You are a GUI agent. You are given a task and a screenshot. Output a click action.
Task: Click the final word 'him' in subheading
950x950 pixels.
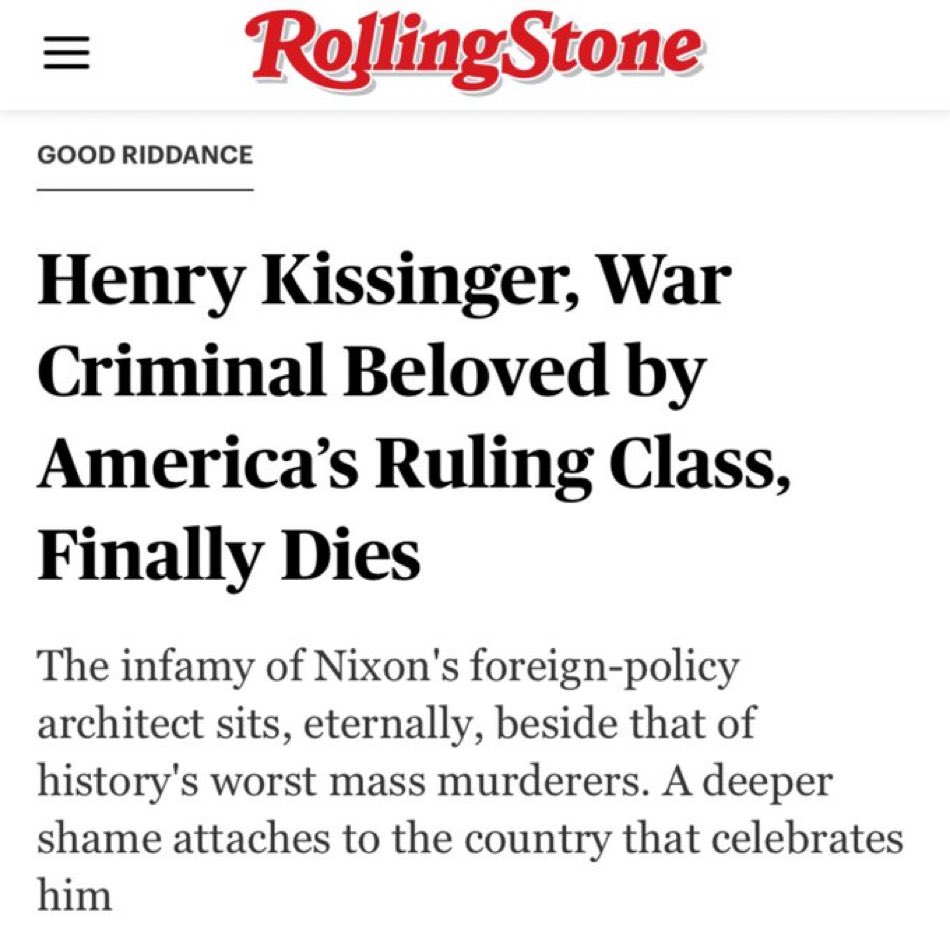[75, 894]
